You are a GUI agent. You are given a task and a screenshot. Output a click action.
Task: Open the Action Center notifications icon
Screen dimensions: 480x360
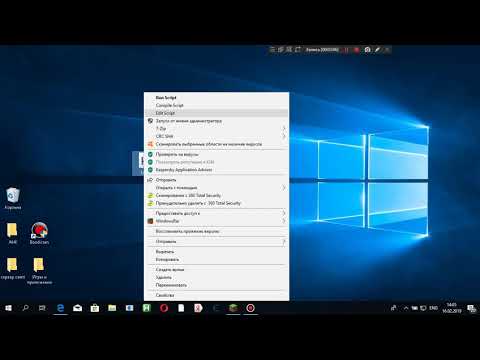pyautogui.click(x=471, y=308)
